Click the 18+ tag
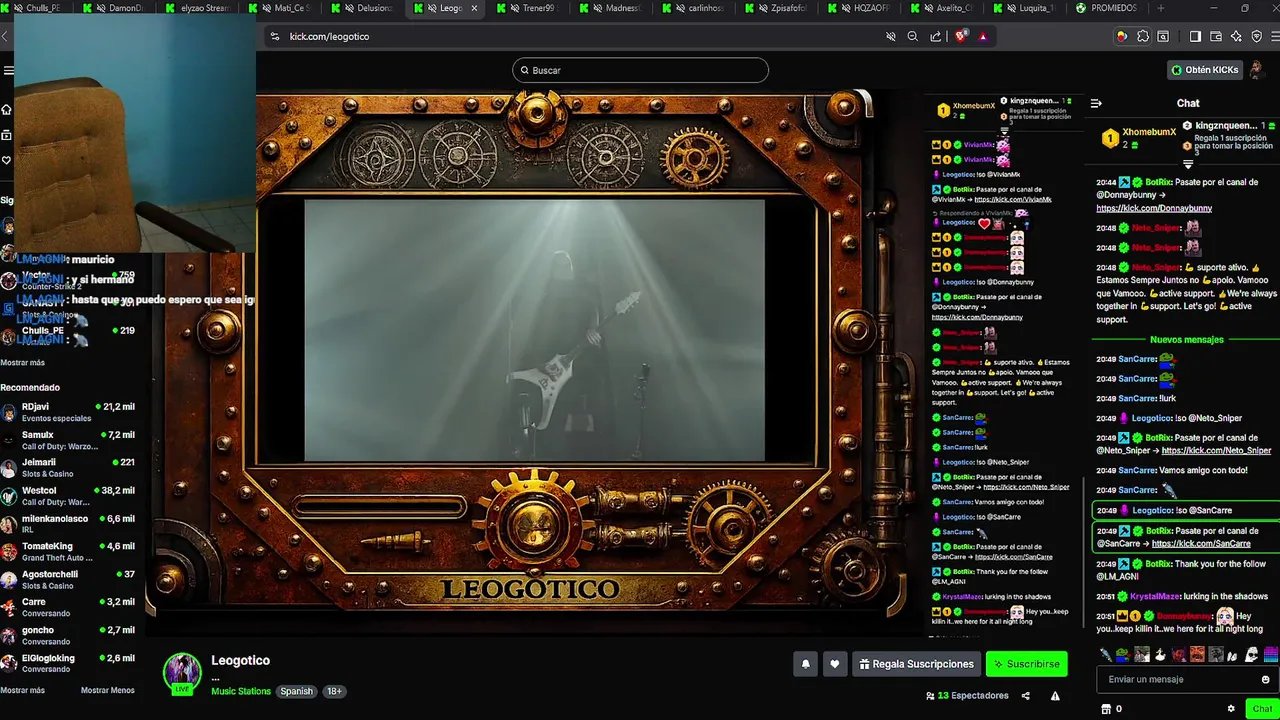This screenshot has width=1280, height=720. coord(334,691)
